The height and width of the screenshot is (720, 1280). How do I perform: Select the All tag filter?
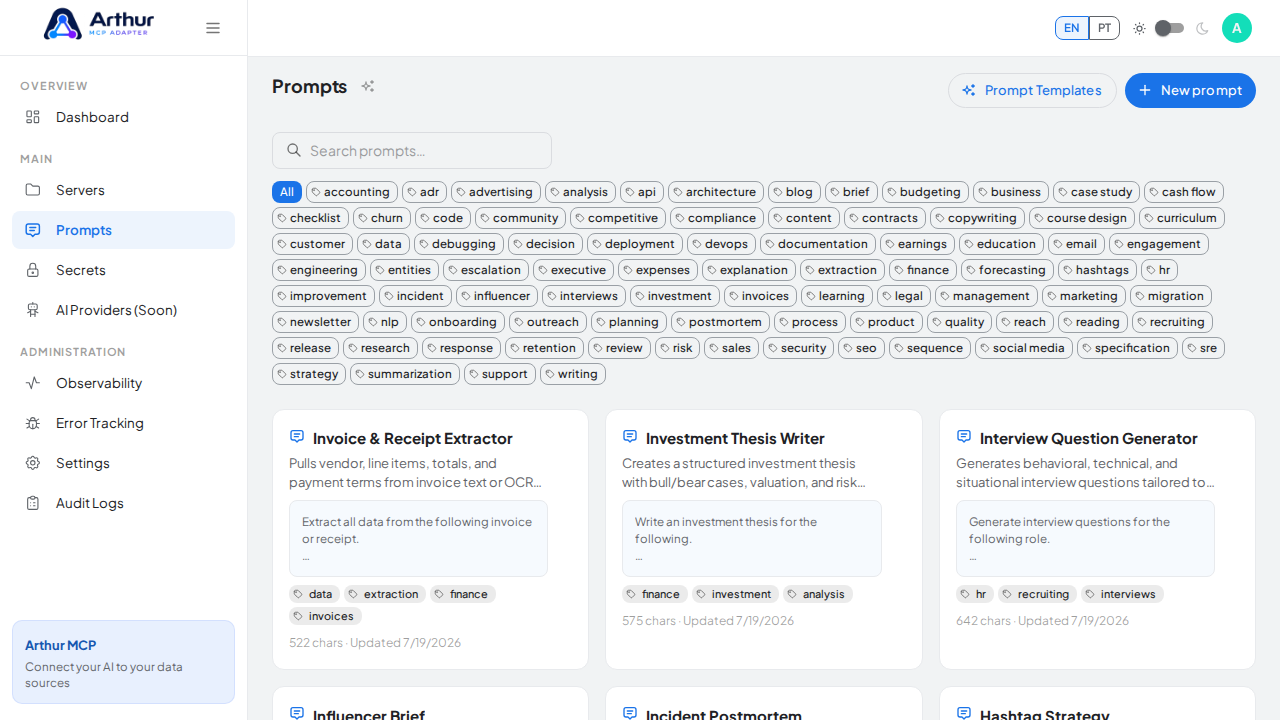click(287, 192)
